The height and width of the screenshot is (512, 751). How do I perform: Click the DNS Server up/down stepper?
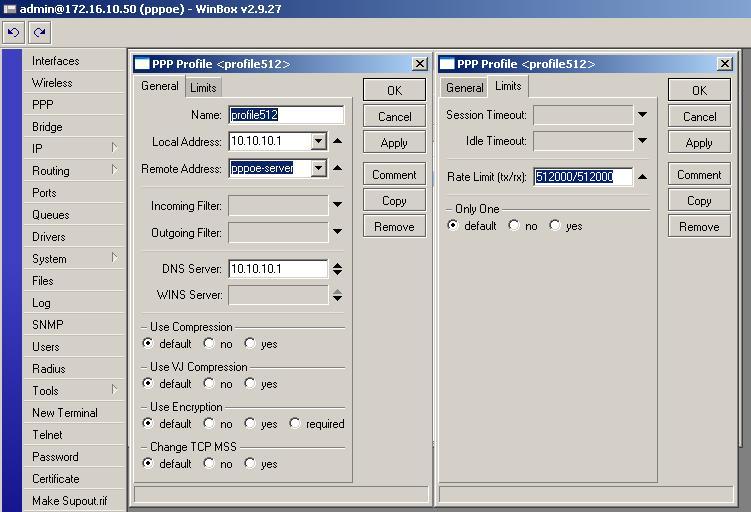click(x=337, y=269)
